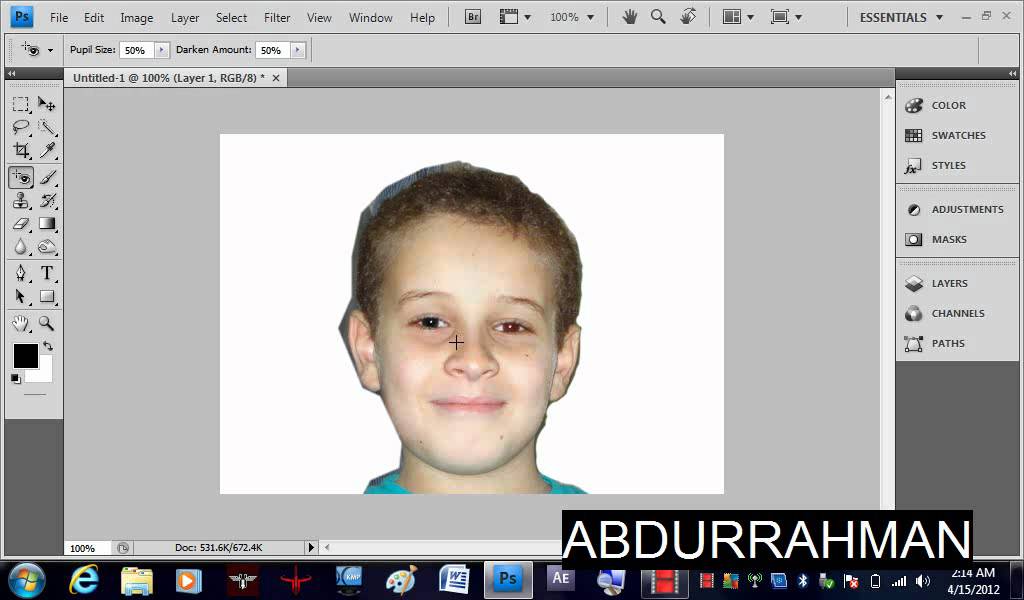This screenshot has height=600, width=1024.
Task: Click the Hand tool in application bar
Action: (630, 18)
